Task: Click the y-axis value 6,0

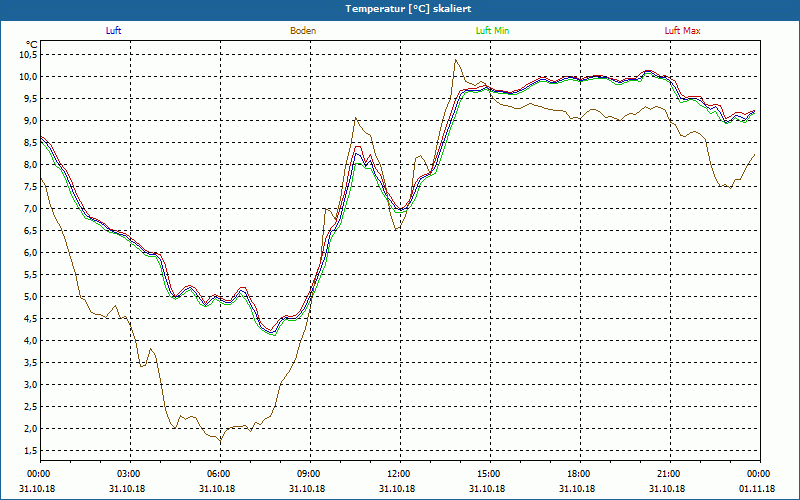Action: click(30, 253)
